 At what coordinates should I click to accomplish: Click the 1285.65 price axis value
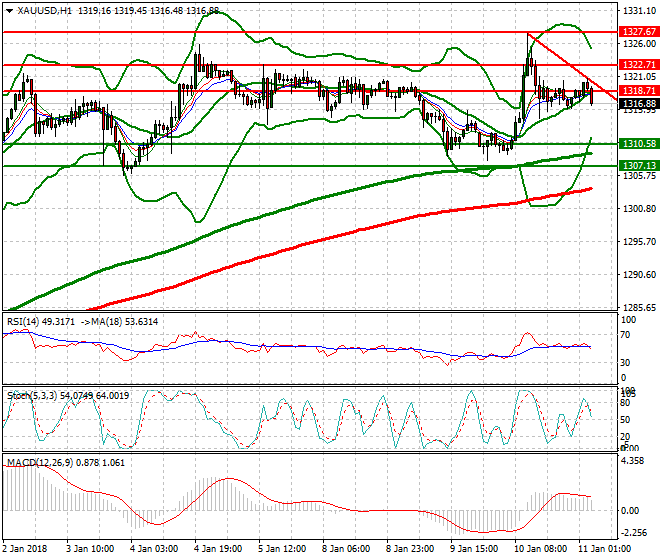[x=637, y=308]
